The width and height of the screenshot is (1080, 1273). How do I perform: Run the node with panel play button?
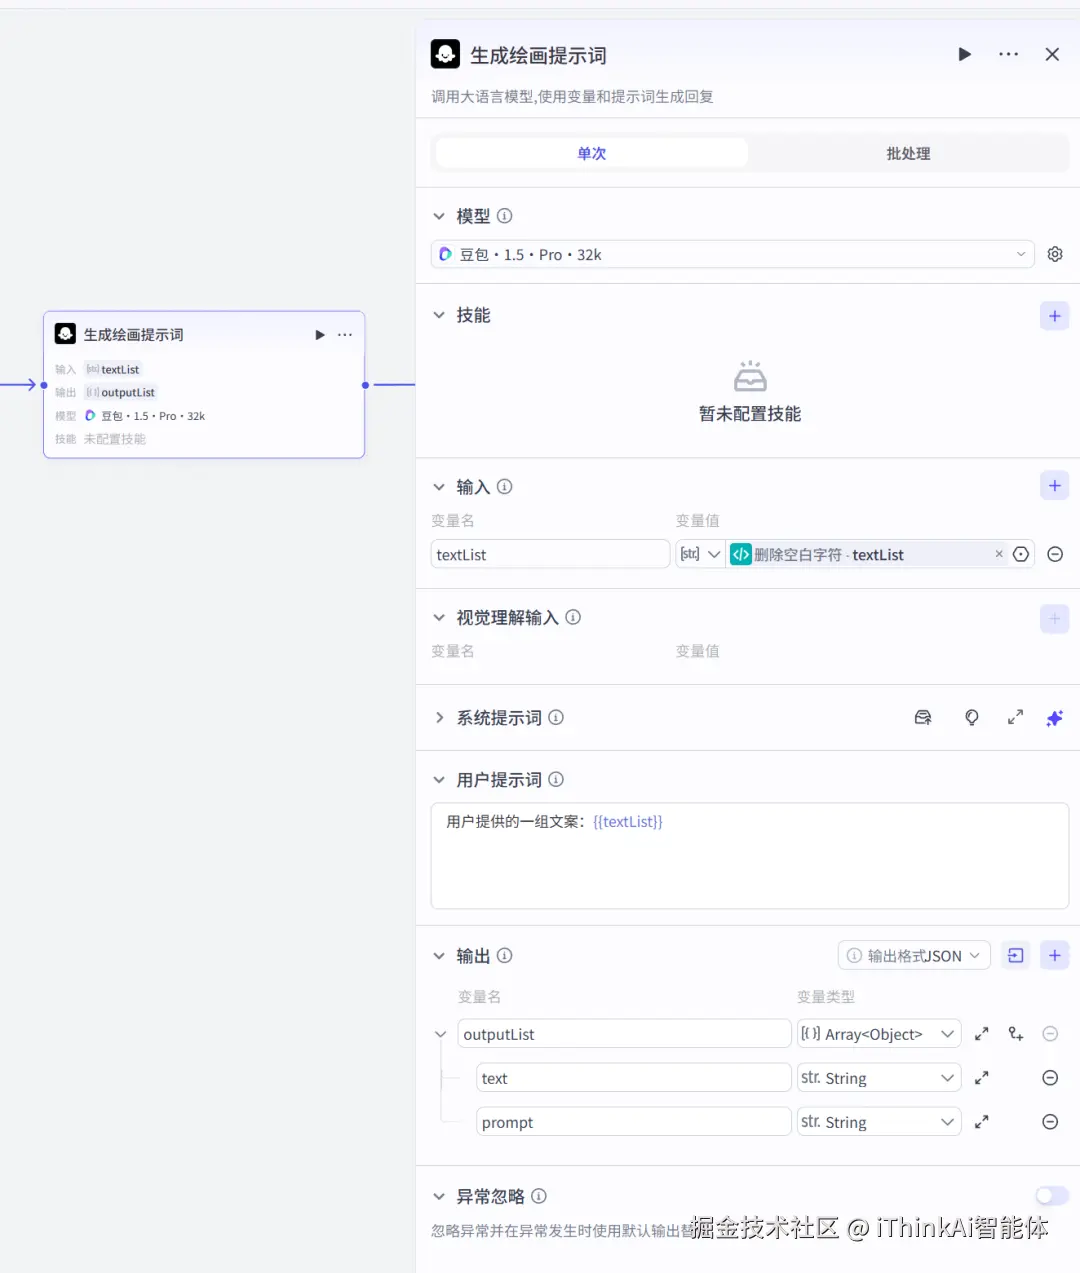[964, 54]
